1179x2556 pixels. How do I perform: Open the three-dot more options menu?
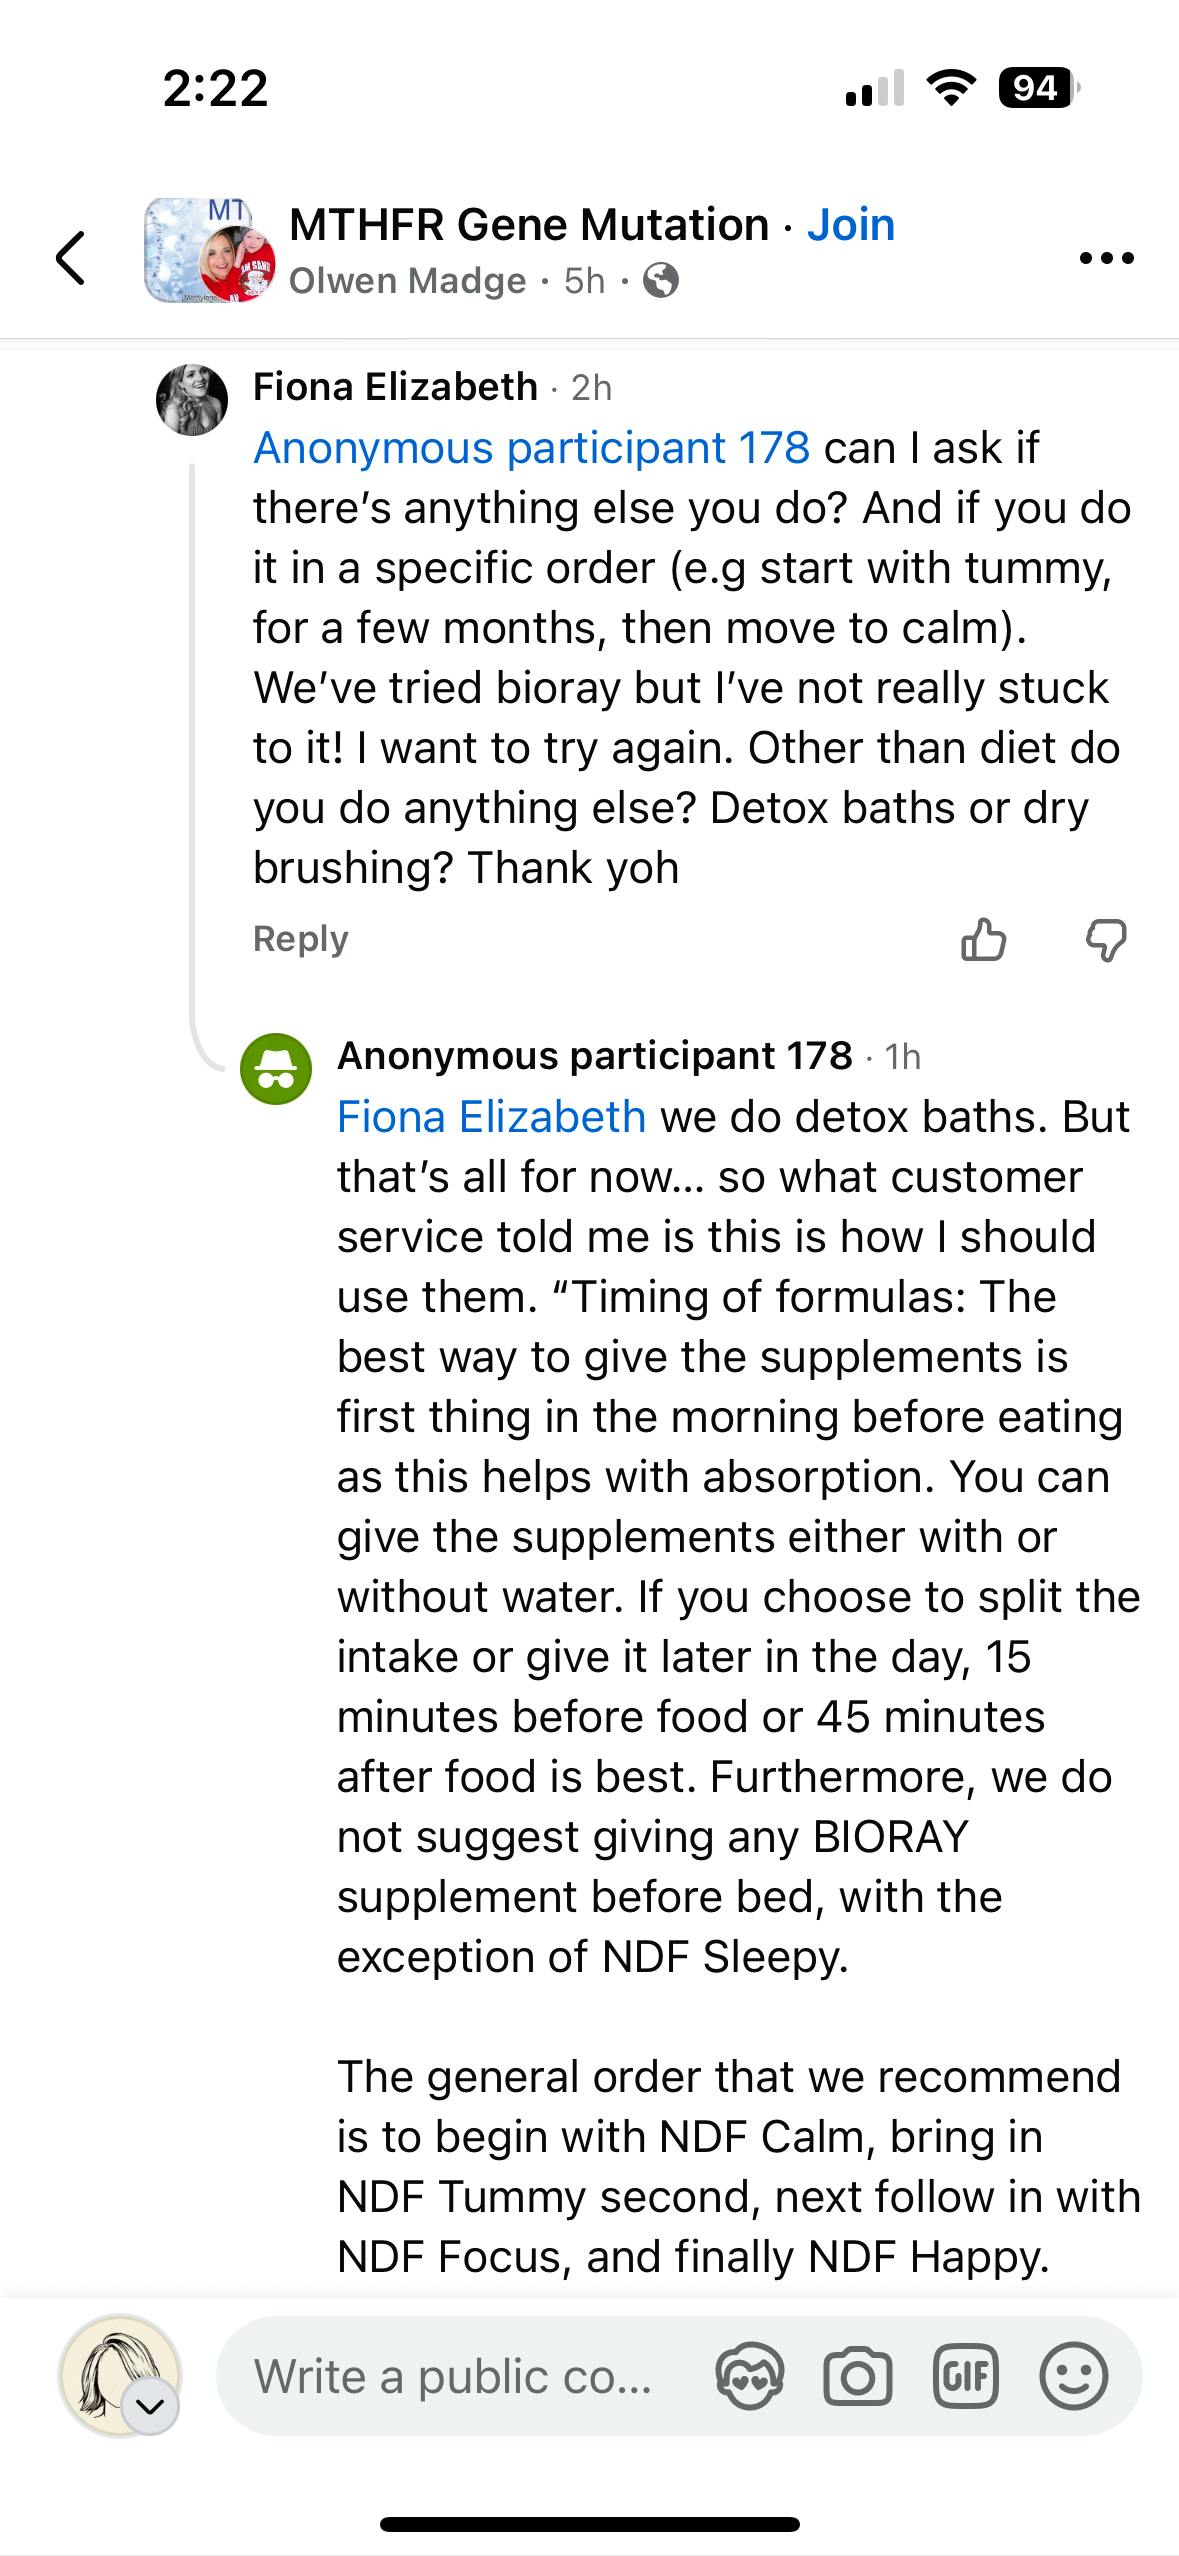click(1107, 258)
